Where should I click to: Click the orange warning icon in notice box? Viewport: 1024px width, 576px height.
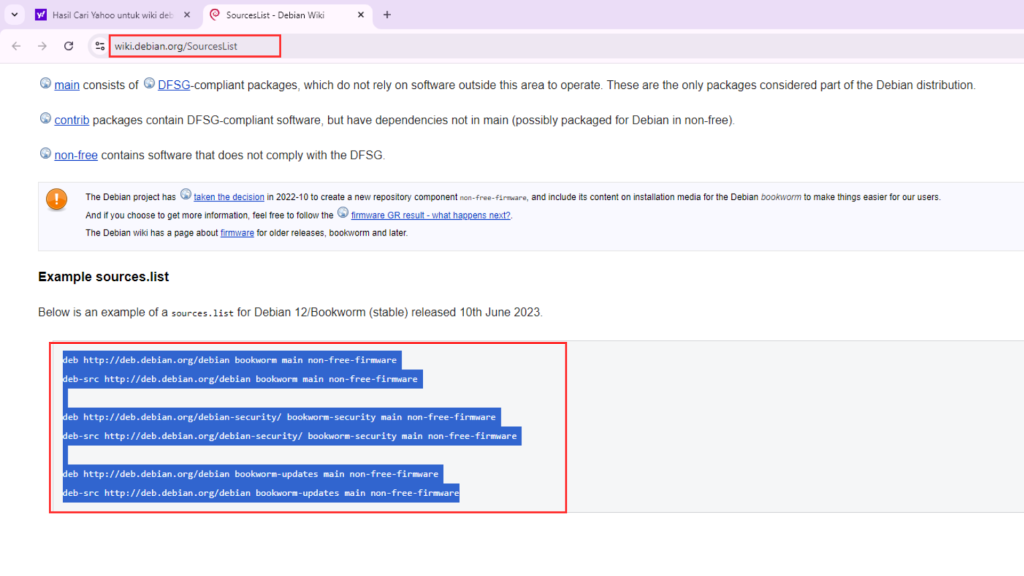click(57, 199)
